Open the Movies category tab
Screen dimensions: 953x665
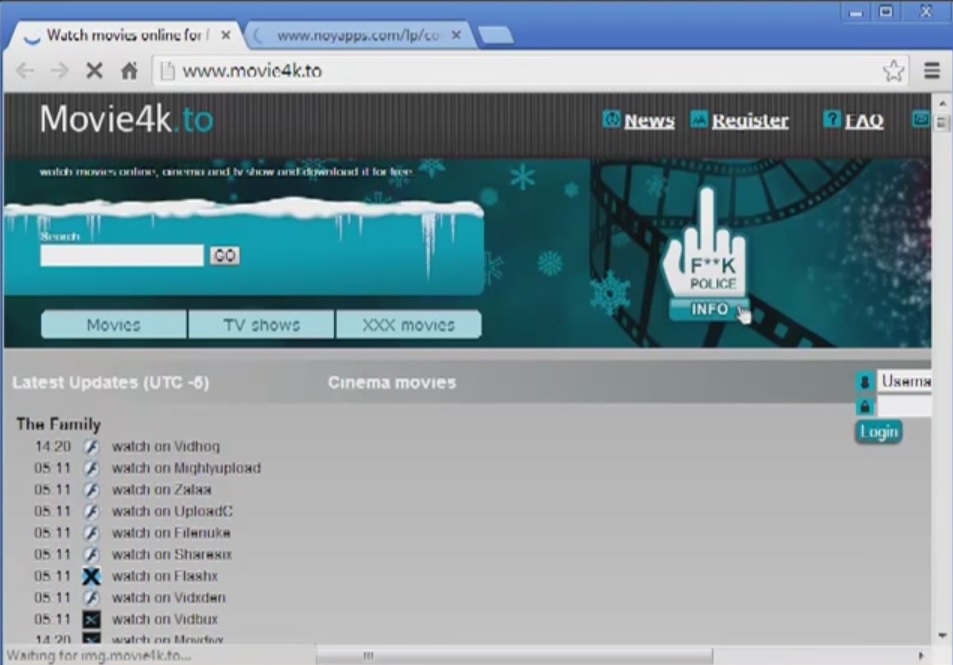(114, 325)
